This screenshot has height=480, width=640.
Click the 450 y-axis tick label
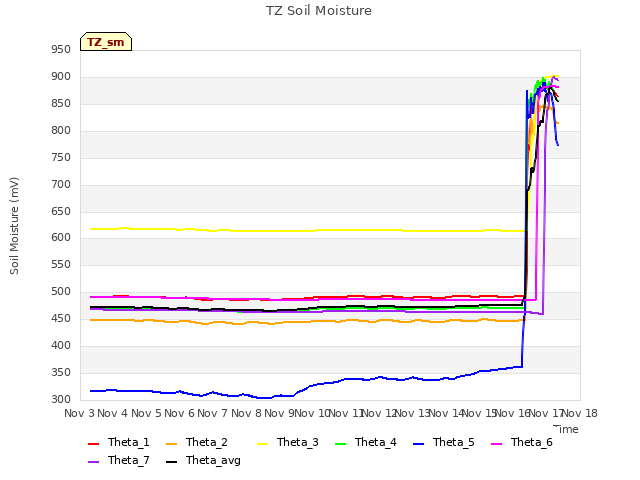tap(61, 318)
